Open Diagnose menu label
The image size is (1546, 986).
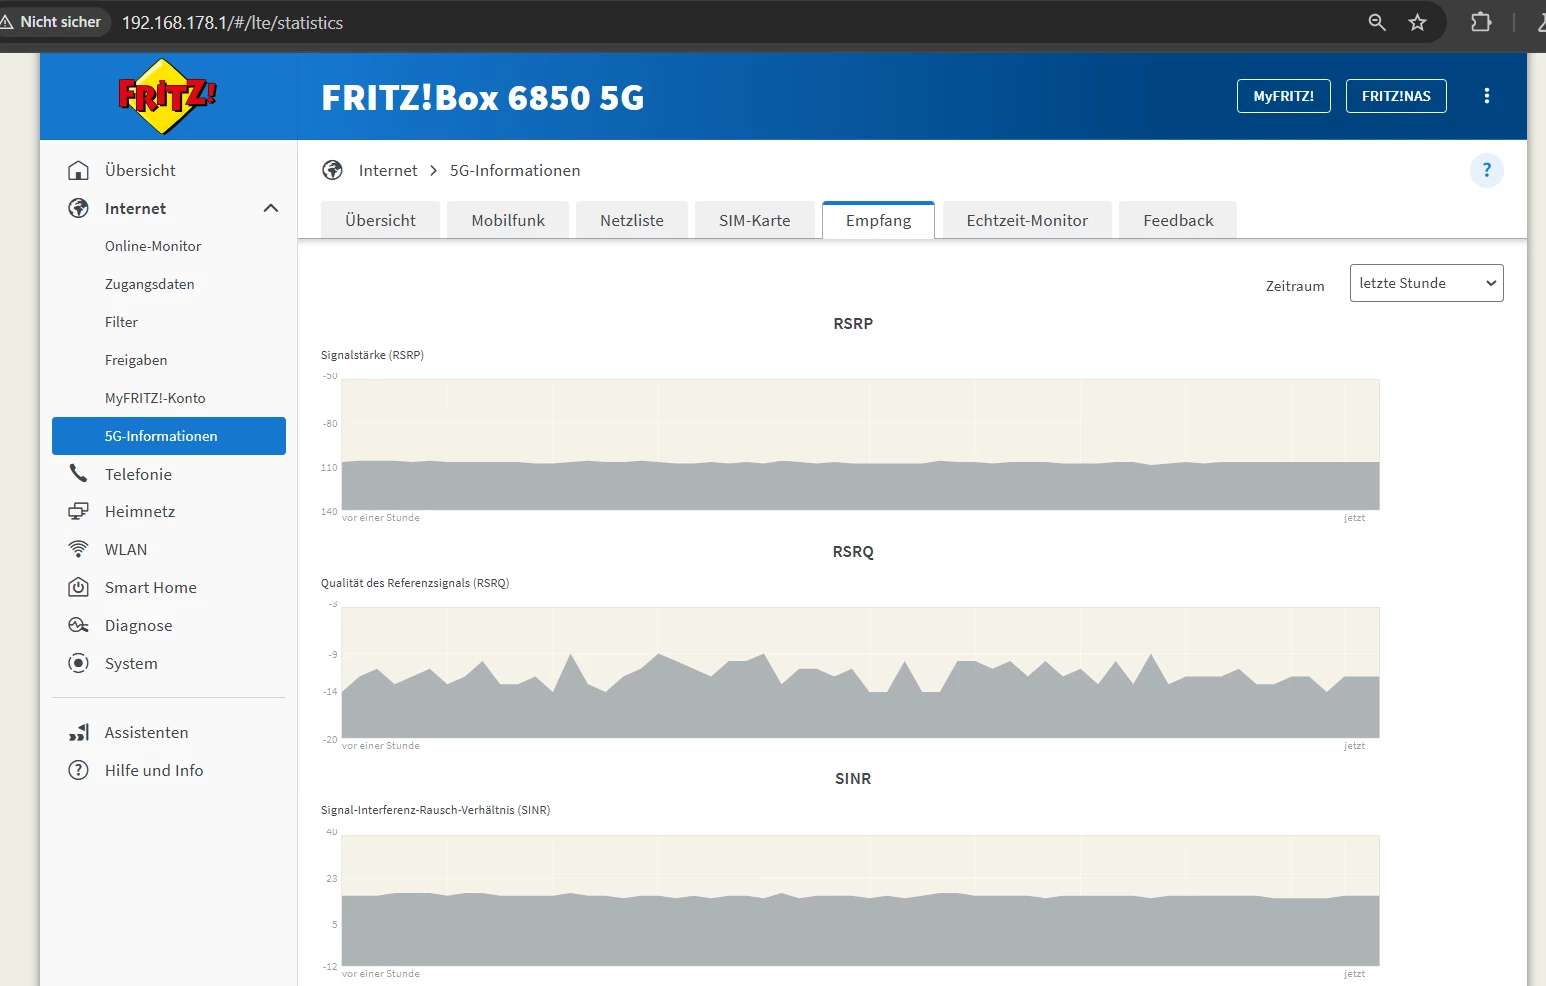[x=139, y=625]
